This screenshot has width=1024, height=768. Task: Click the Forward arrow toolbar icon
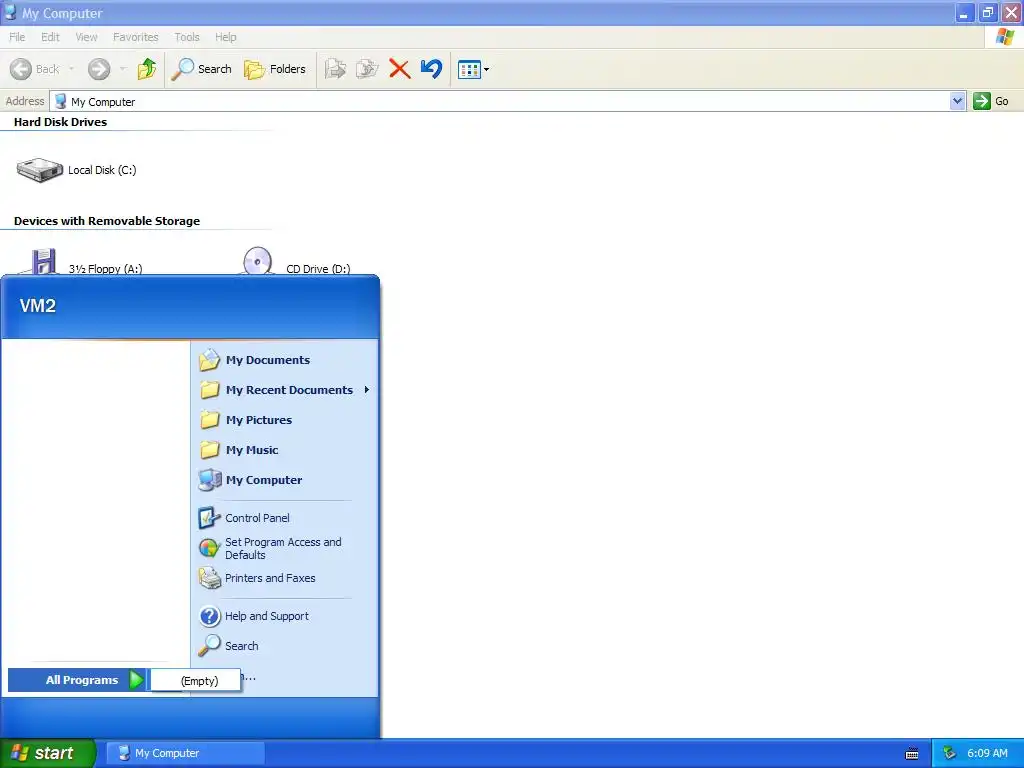pos(99,69)
